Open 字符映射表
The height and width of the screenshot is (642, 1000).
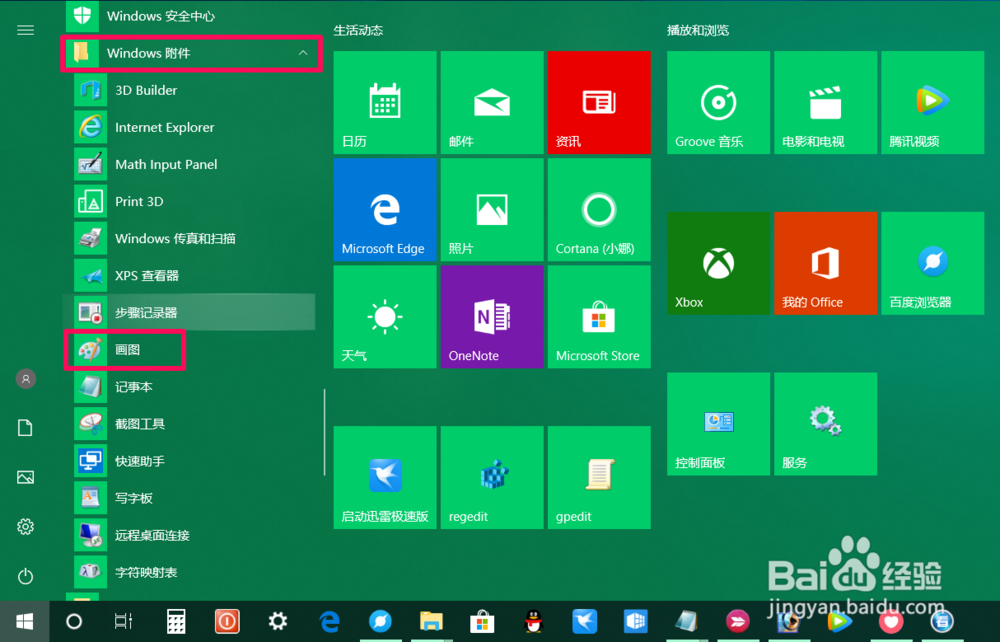191,572
